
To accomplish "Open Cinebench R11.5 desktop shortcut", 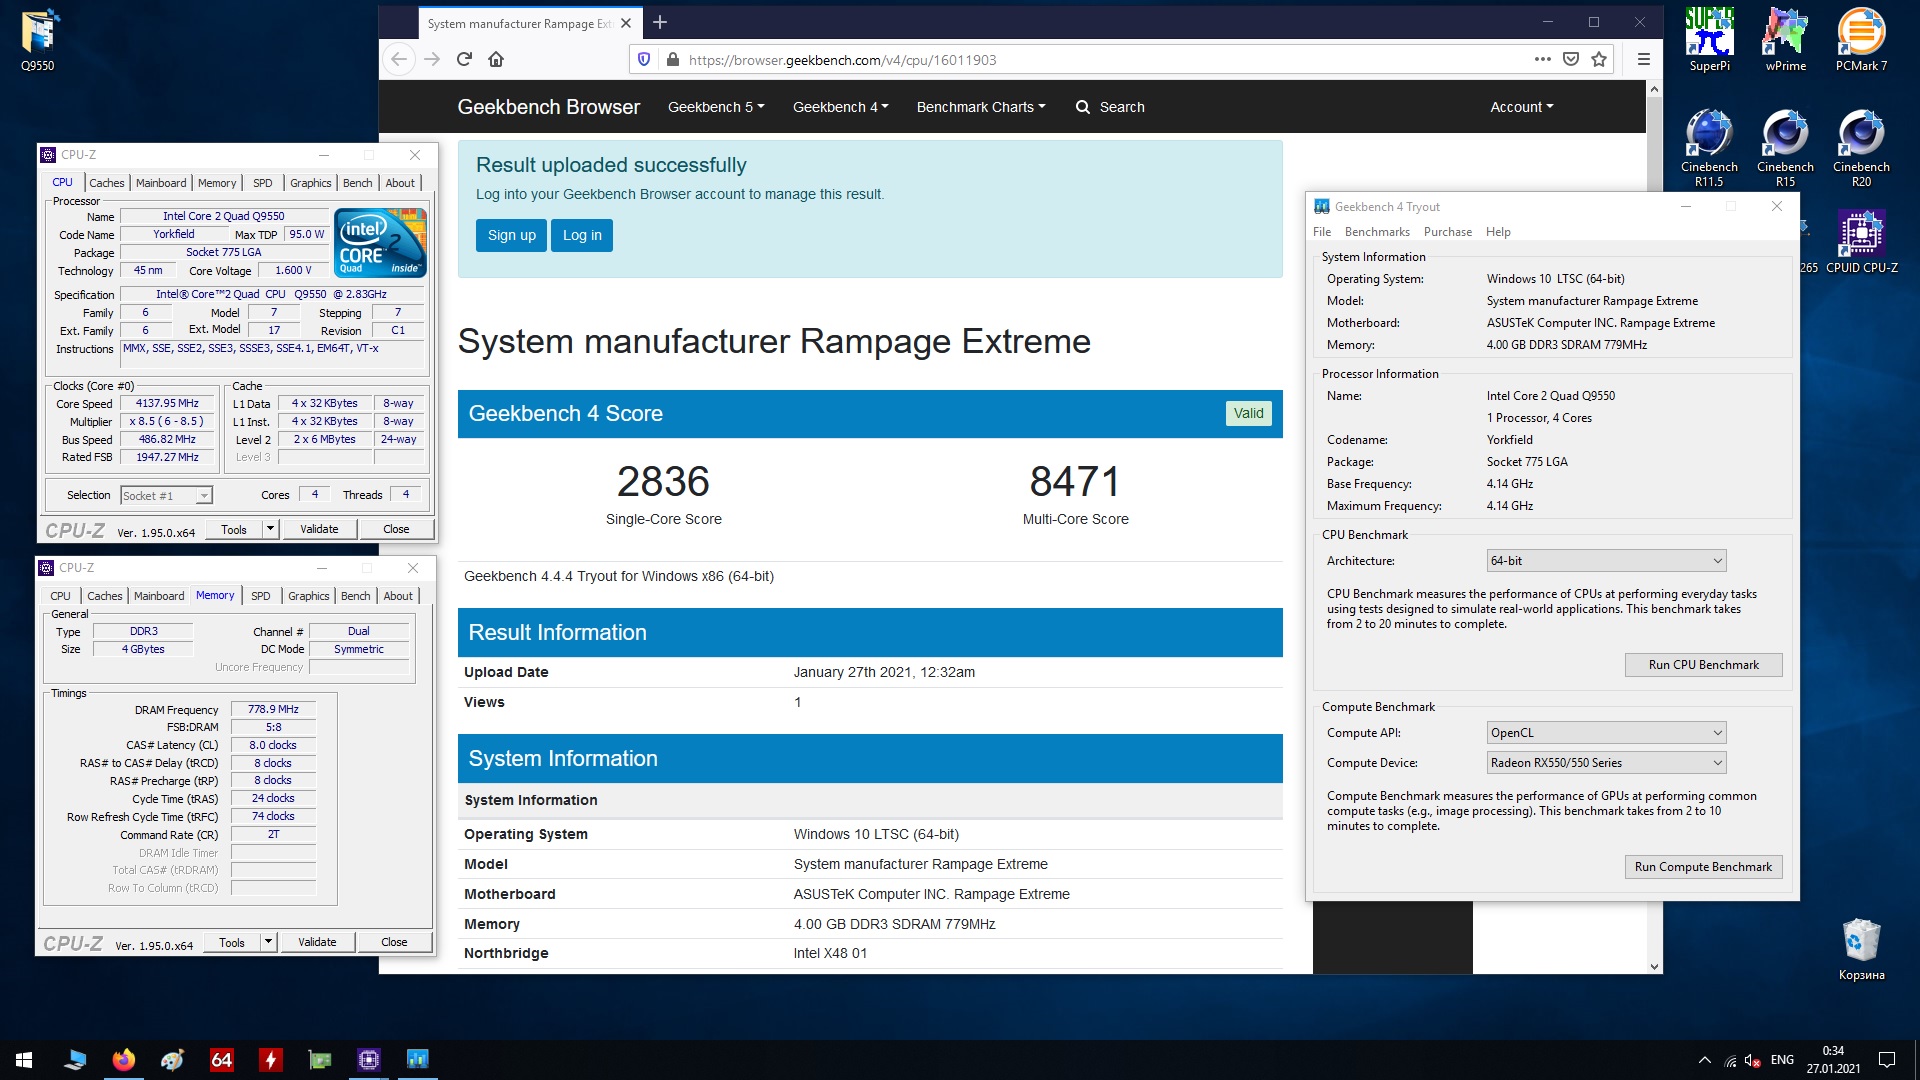I will point(1709,148).
